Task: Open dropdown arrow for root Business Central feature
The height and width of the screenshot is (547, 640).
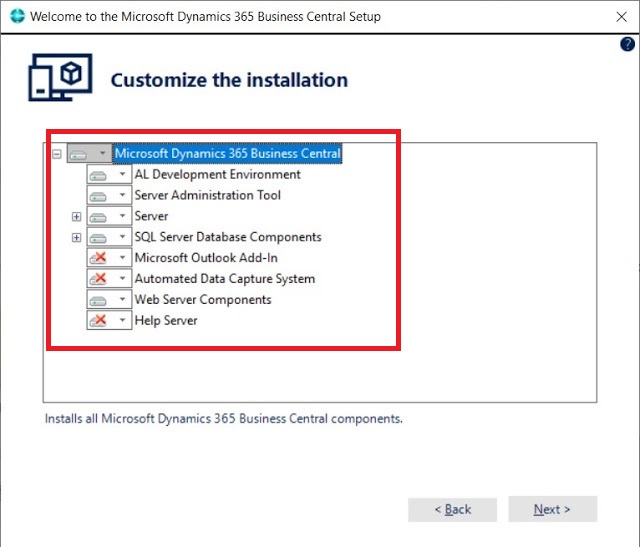Action: [x=102, y=154]
